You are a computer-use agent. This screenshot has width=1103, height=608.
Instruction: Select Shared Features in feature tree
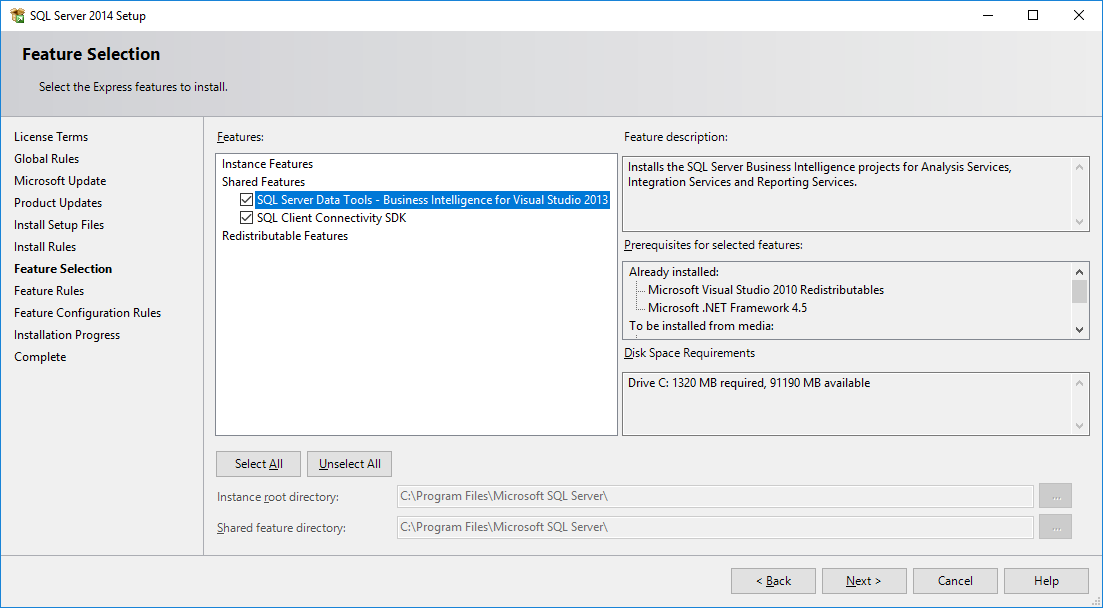(263, 182)
